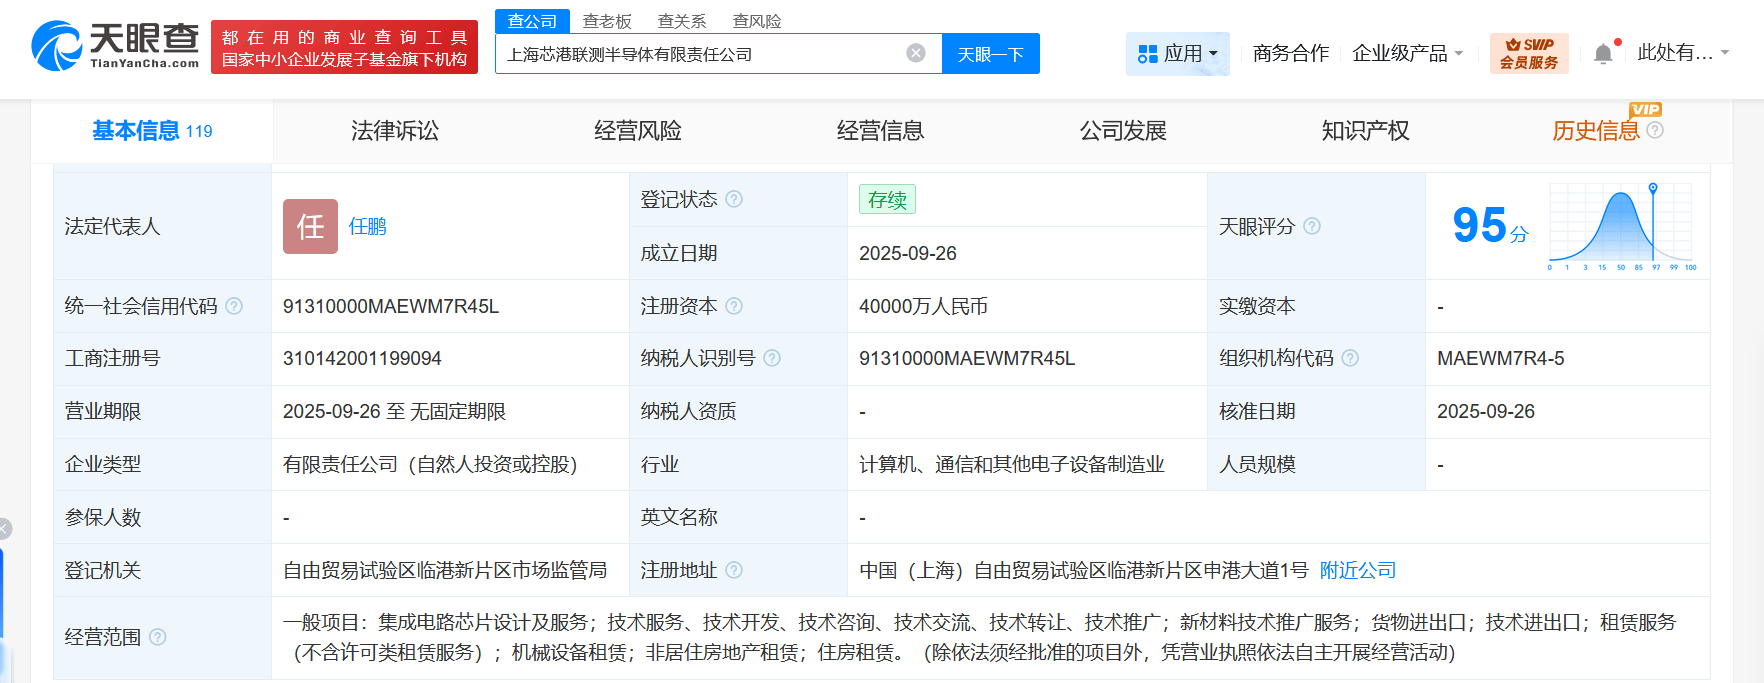Click the score distribution chart

(1620, 226)
